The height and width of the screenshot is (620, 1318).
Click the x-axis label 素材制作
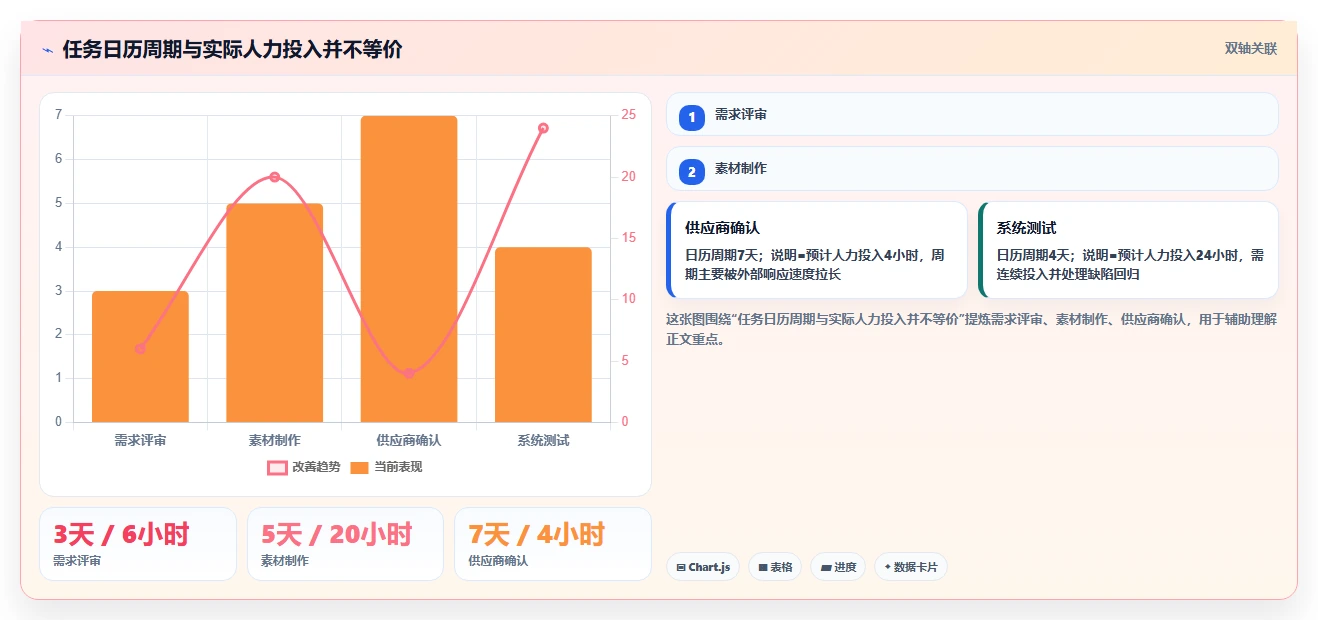coord(275,440)
